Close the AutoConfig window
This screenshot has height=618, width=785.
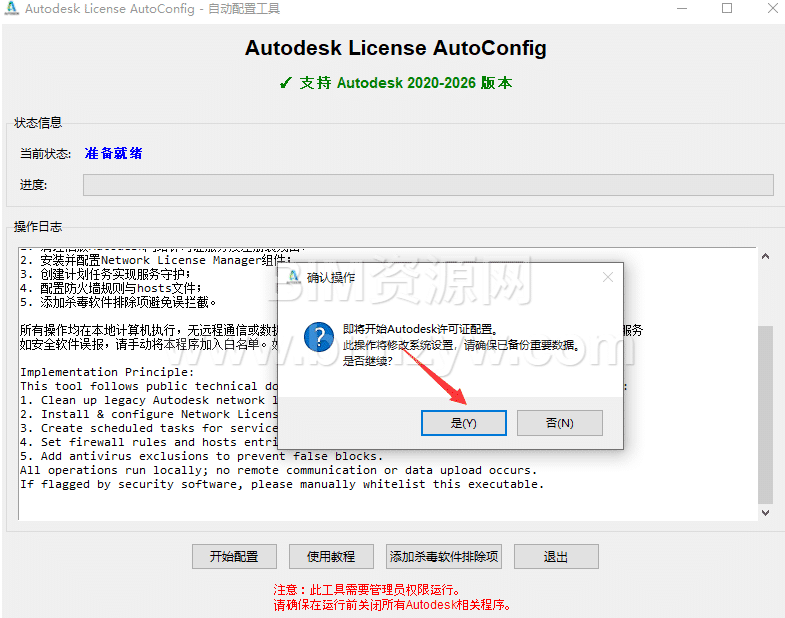point(771,9)
